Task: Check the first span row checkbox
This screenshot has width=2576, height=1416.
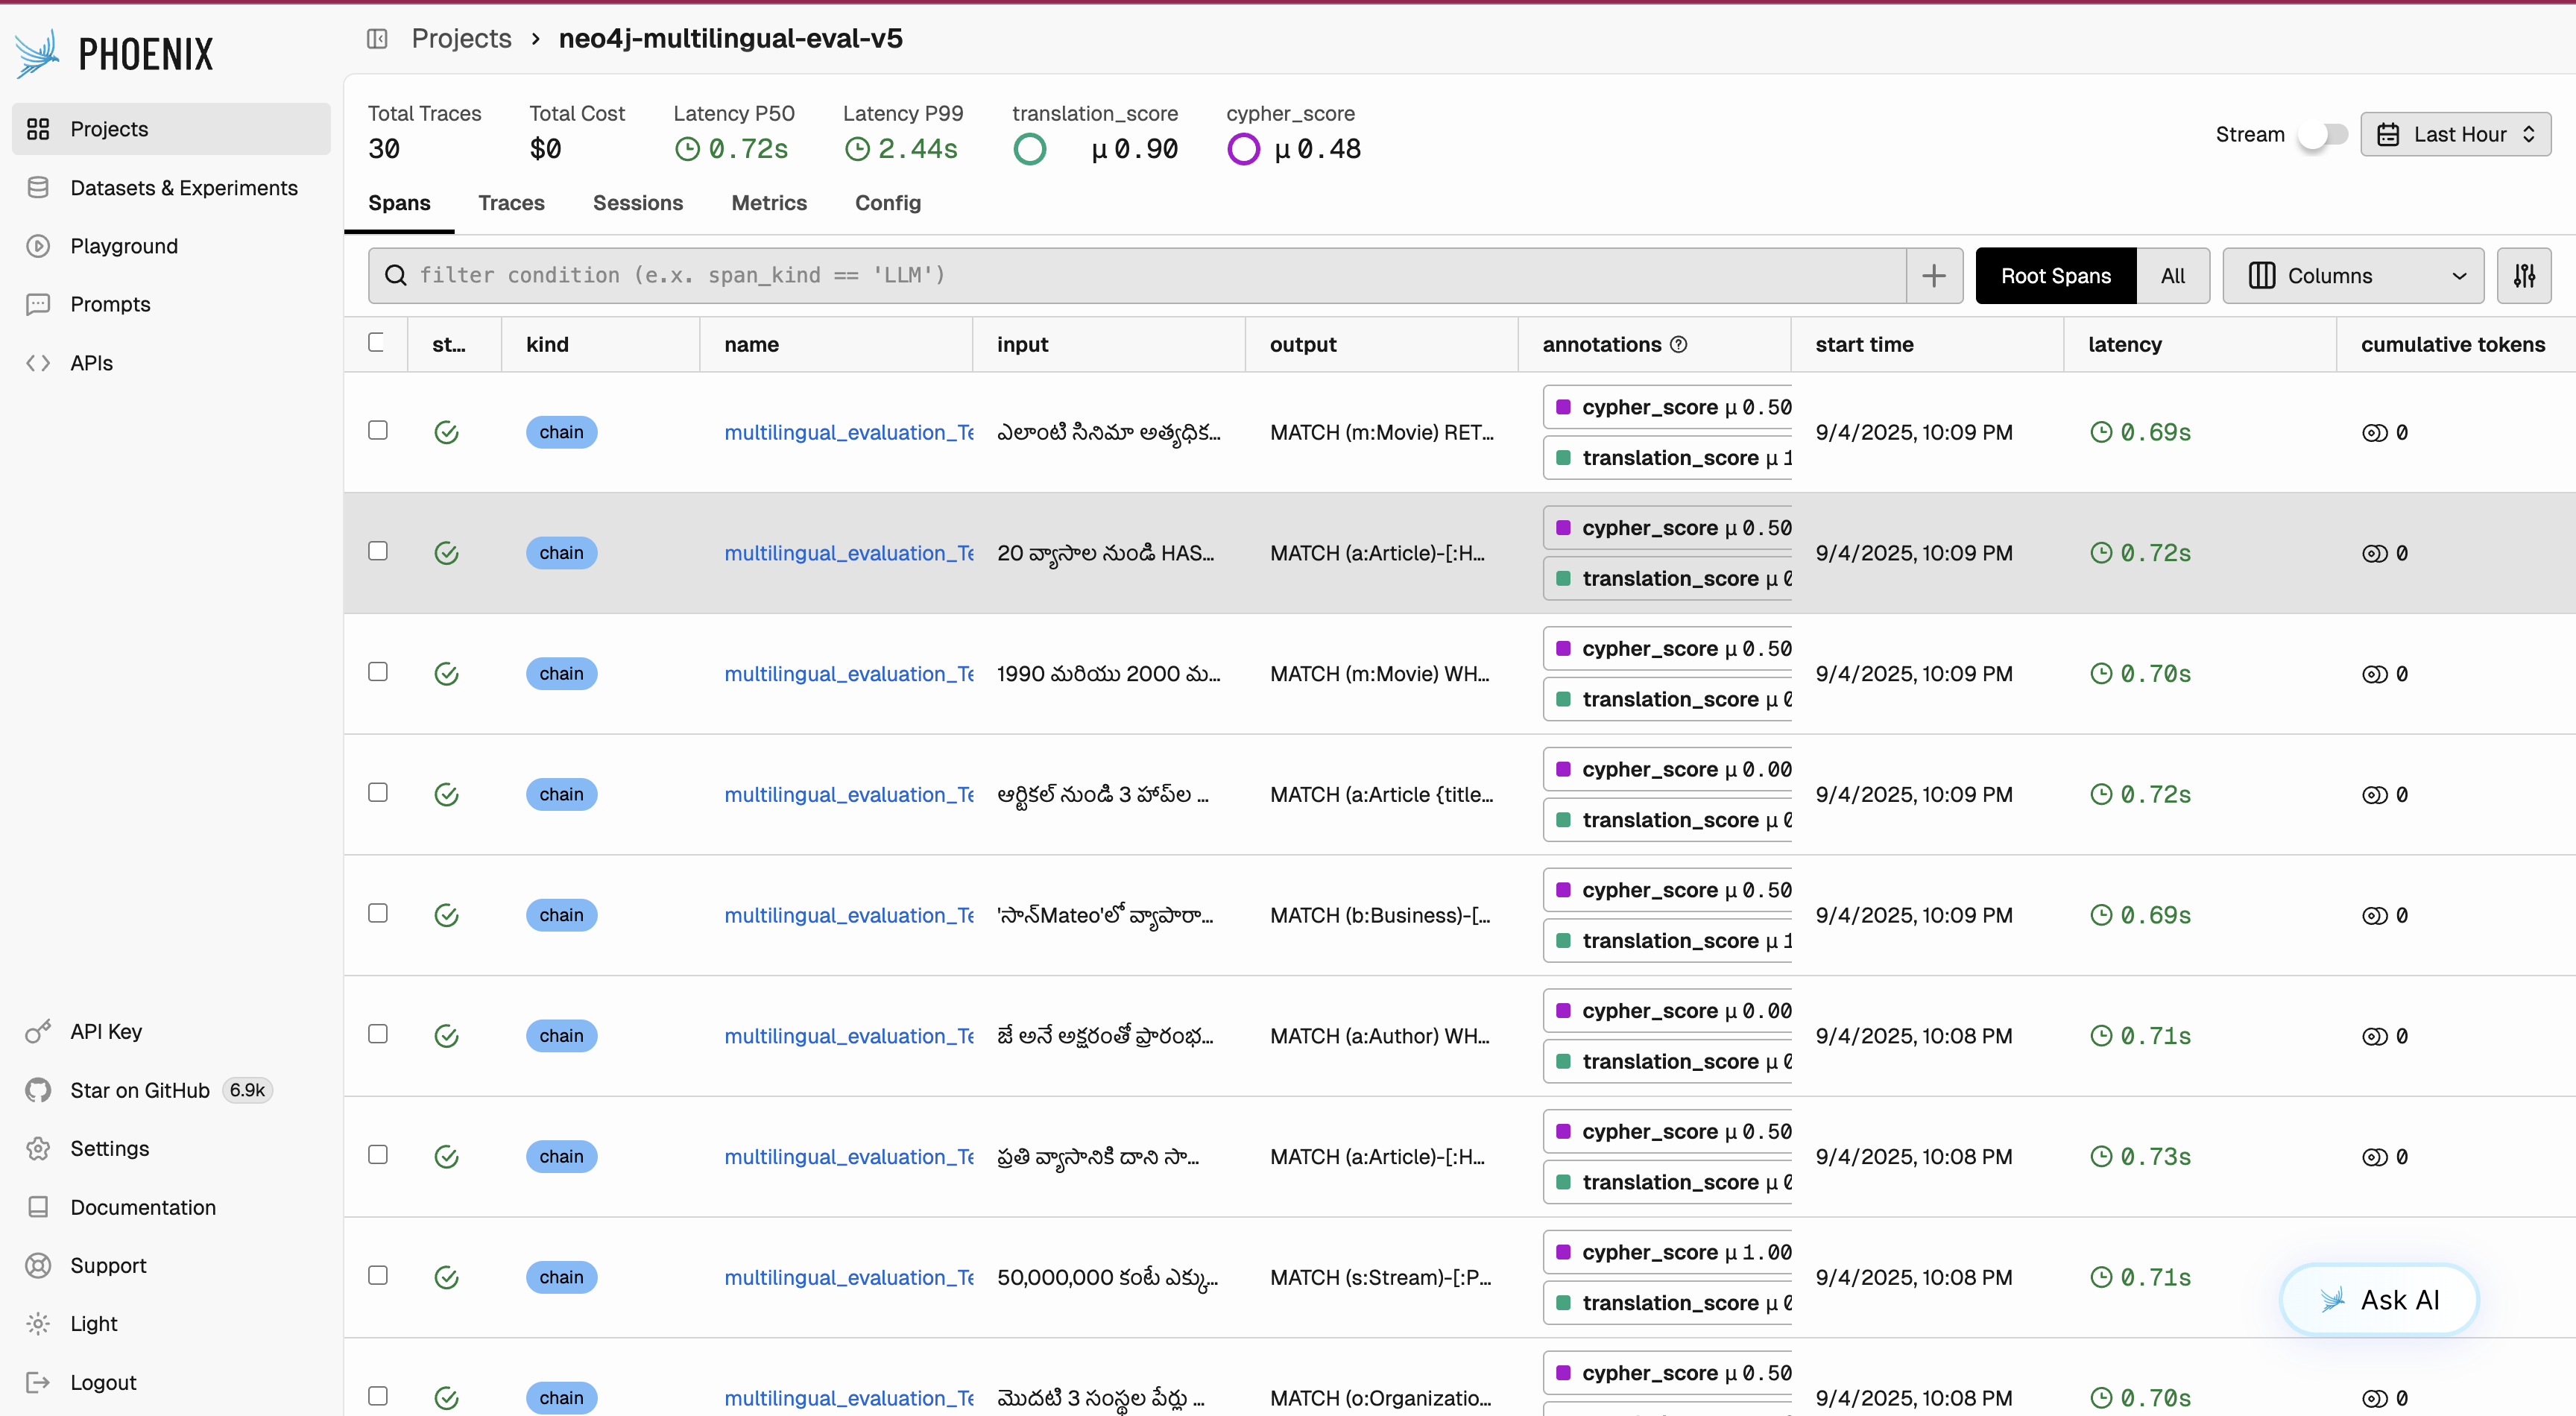Action: point(377,430)
